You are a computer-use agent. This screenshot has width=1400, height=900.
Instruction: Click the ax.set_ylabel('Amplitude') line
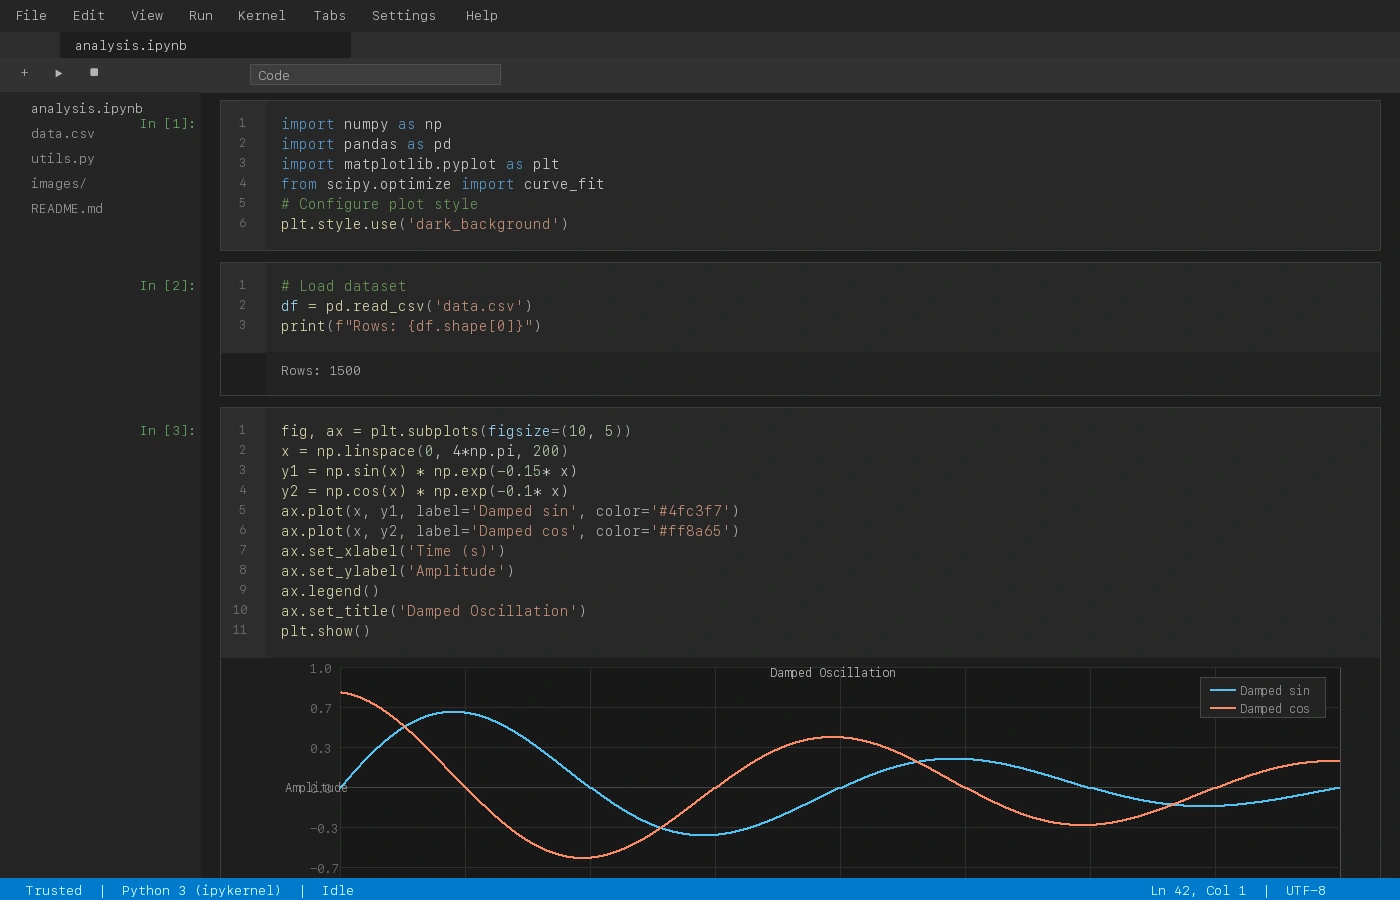(397, 571)
